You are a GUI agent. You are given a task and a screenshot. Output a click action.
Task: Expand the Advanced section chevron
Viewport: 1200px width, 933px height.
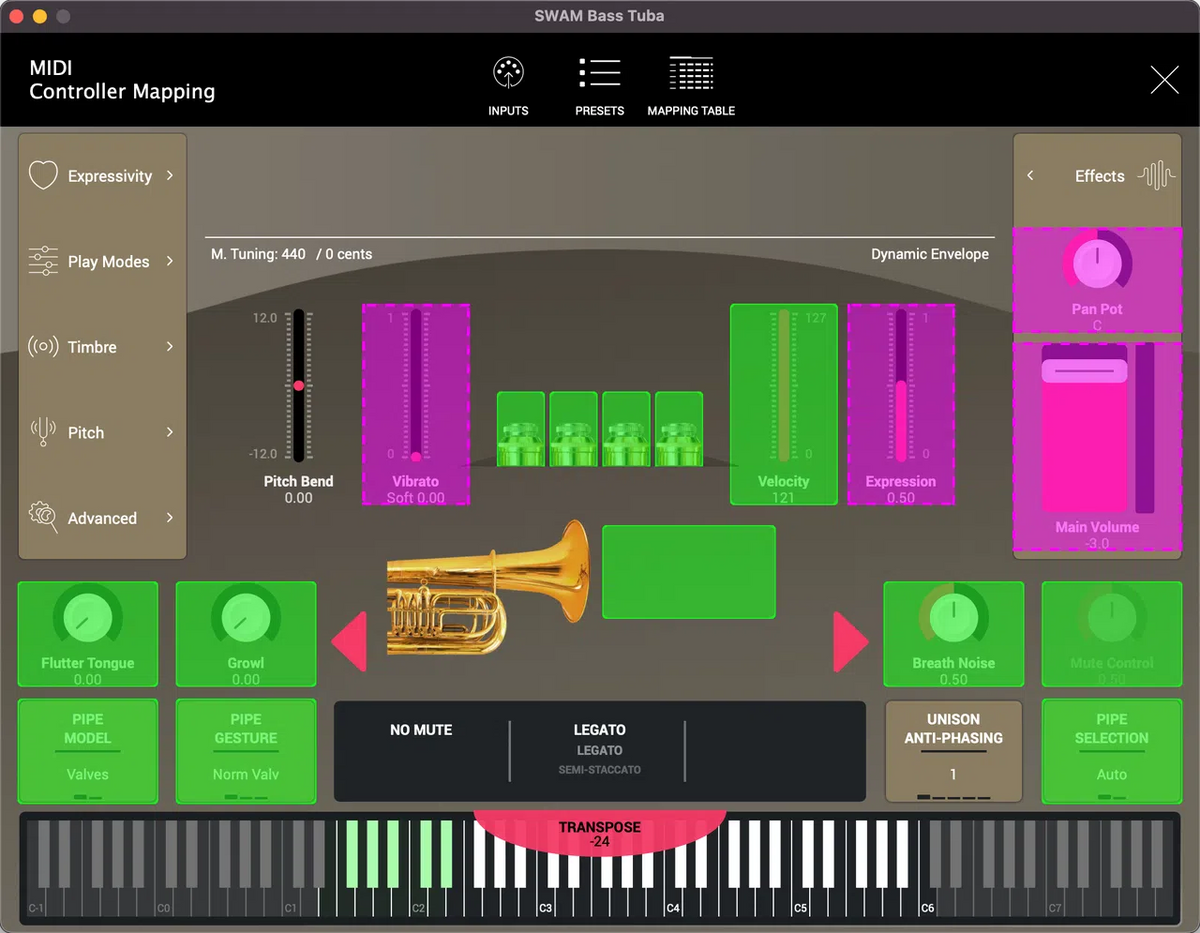click(170, 518)
